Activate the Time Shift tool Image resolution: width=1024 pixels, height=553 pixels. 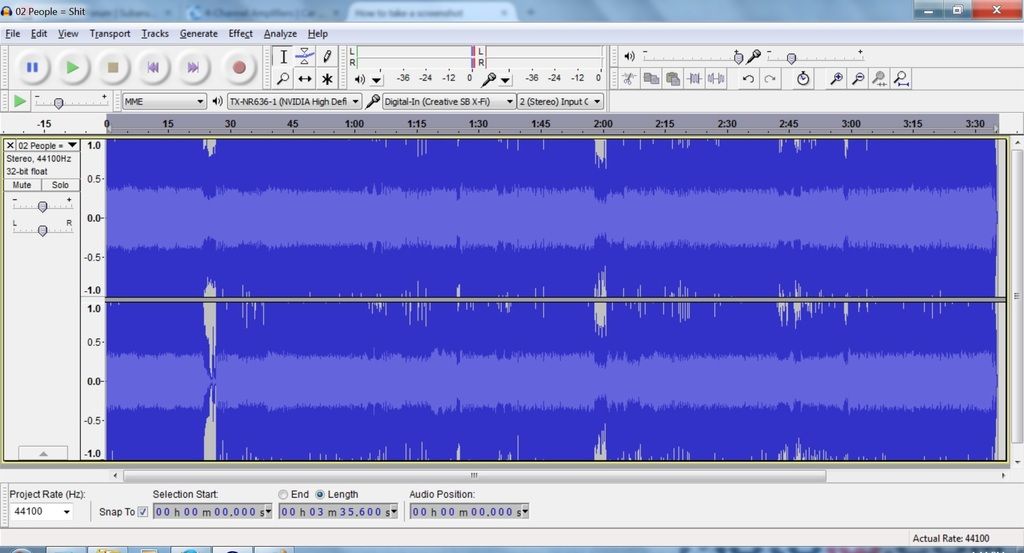click(305, 79)
